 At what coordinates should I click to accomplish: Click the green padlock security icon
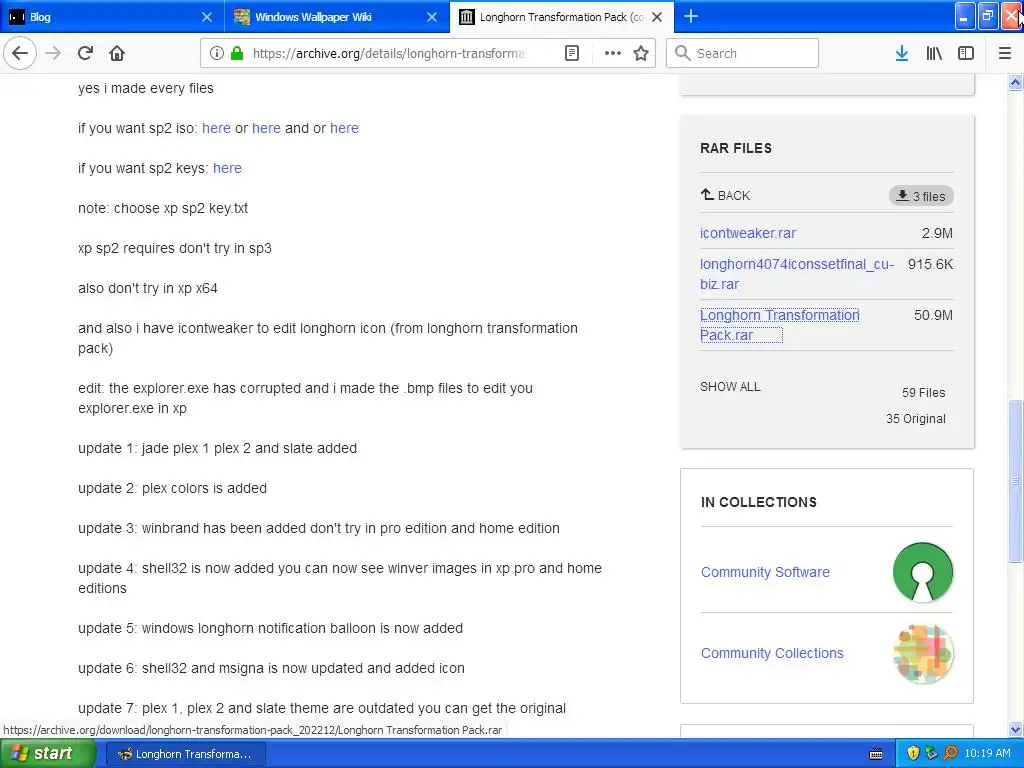(x=237, y=53)
